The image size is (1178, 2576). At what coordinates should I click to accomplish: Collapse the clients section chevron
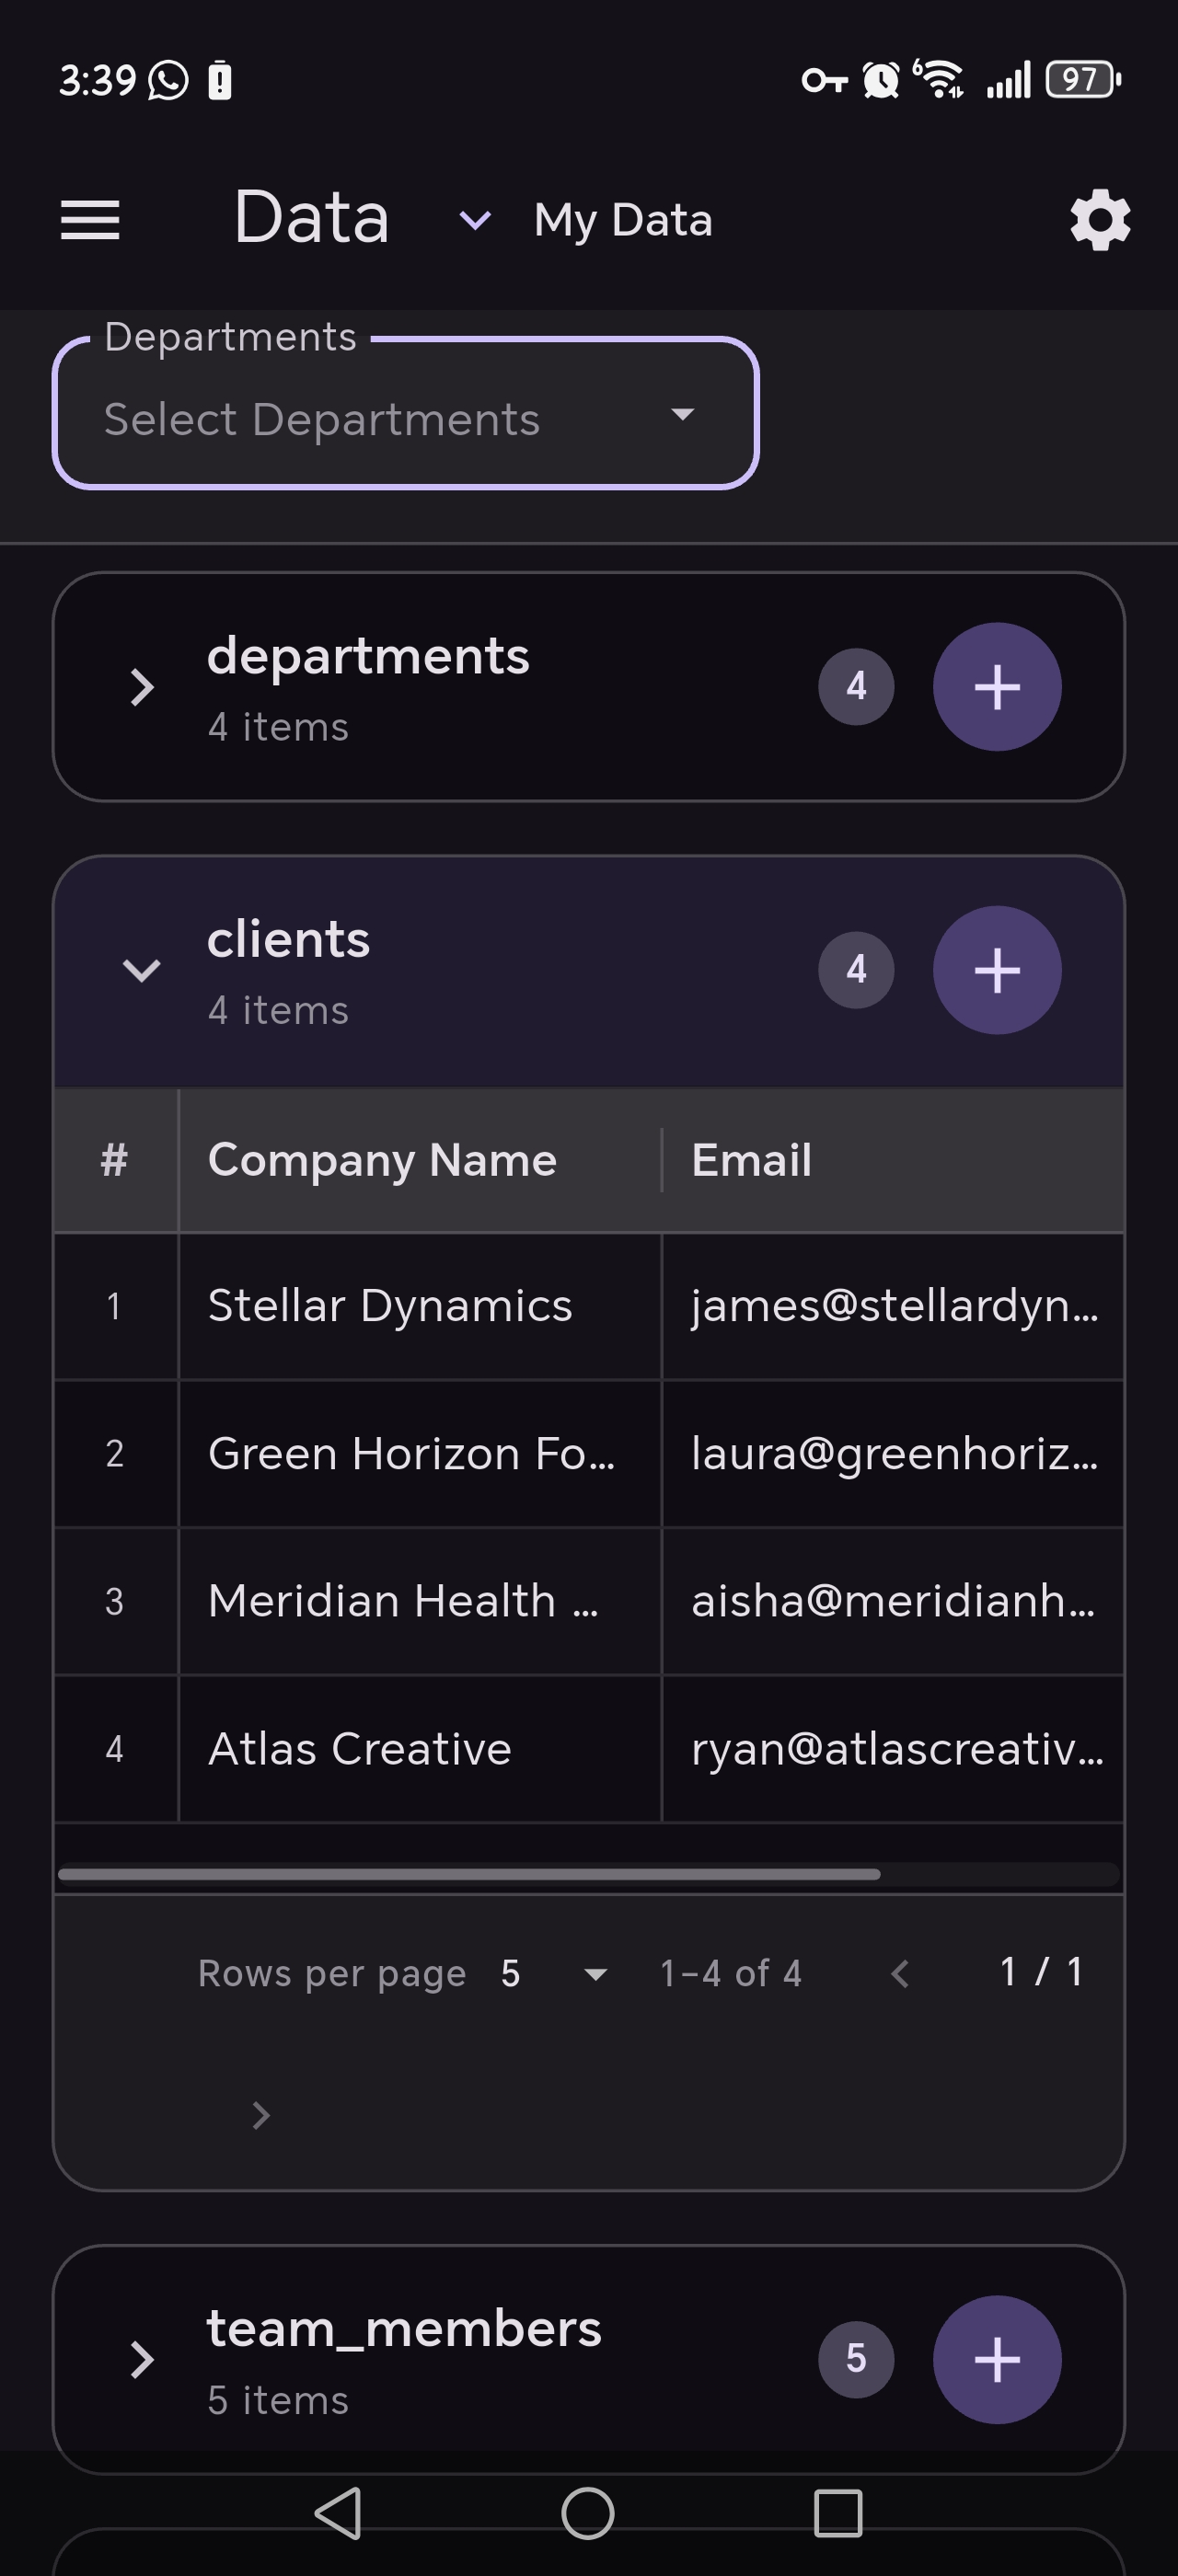click(x=142, y=970)
